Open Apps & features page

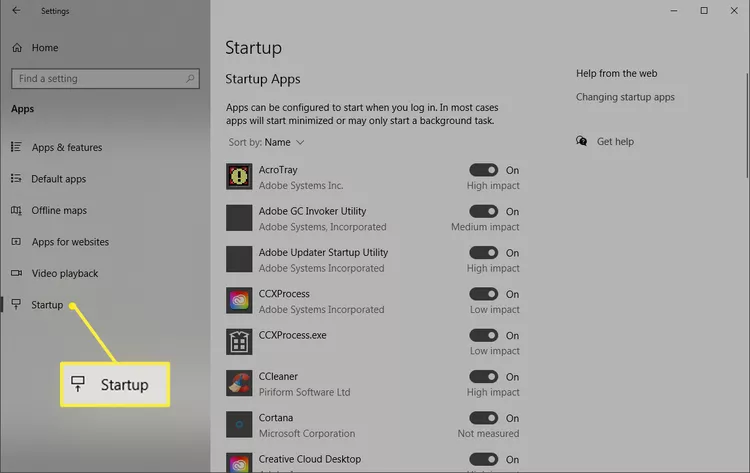coord(67,147)
